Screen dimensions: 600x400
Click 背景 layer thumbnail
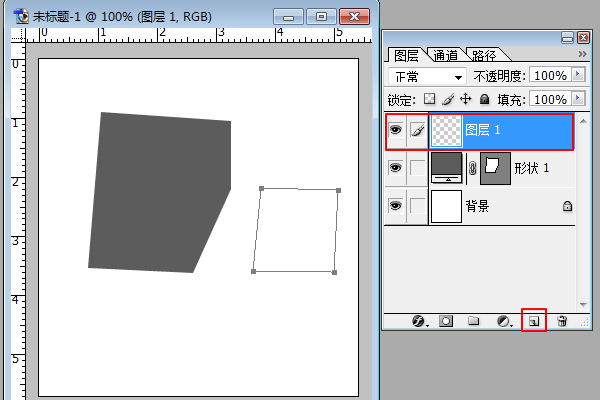tap(446, 206)
